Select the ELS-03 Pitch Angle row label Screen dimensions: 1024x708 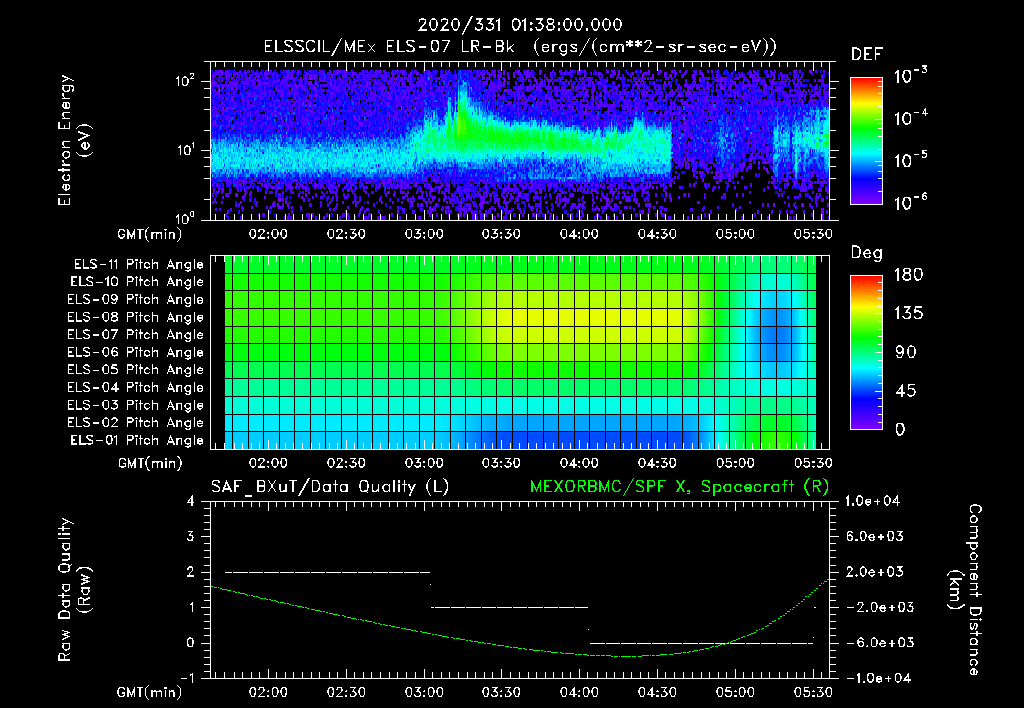[136, 405]
